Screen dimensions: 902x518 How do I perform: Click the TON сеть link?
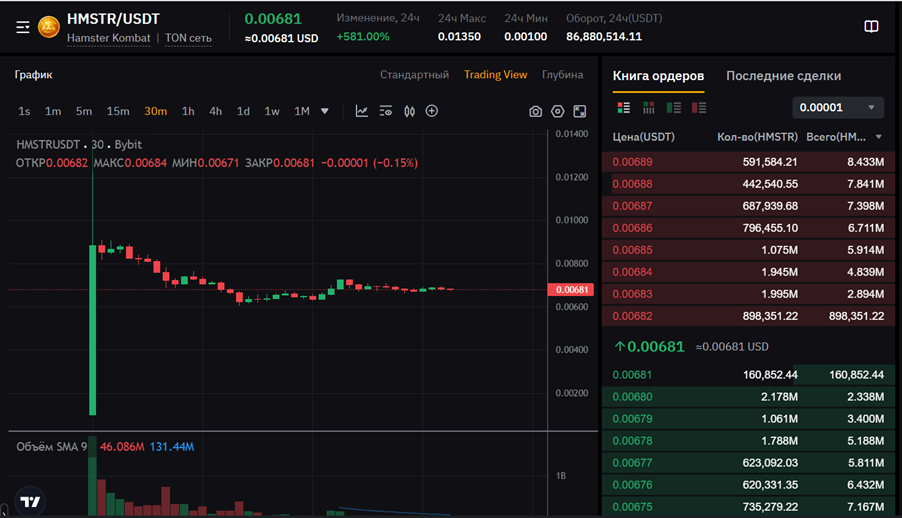coord(188,38)
